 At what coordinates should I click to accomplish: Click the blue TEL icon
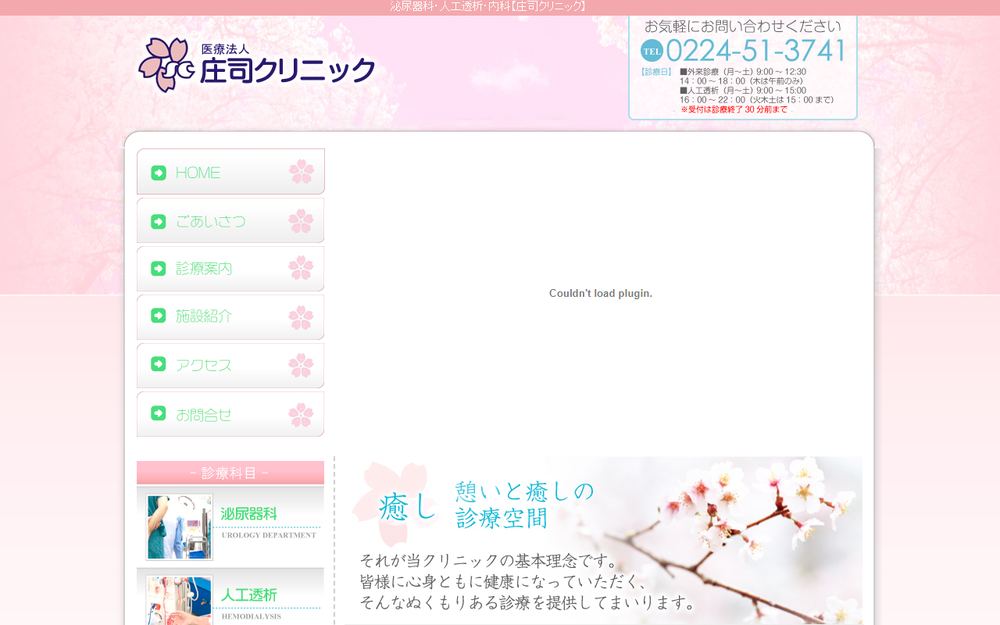(x=652, y=51)
